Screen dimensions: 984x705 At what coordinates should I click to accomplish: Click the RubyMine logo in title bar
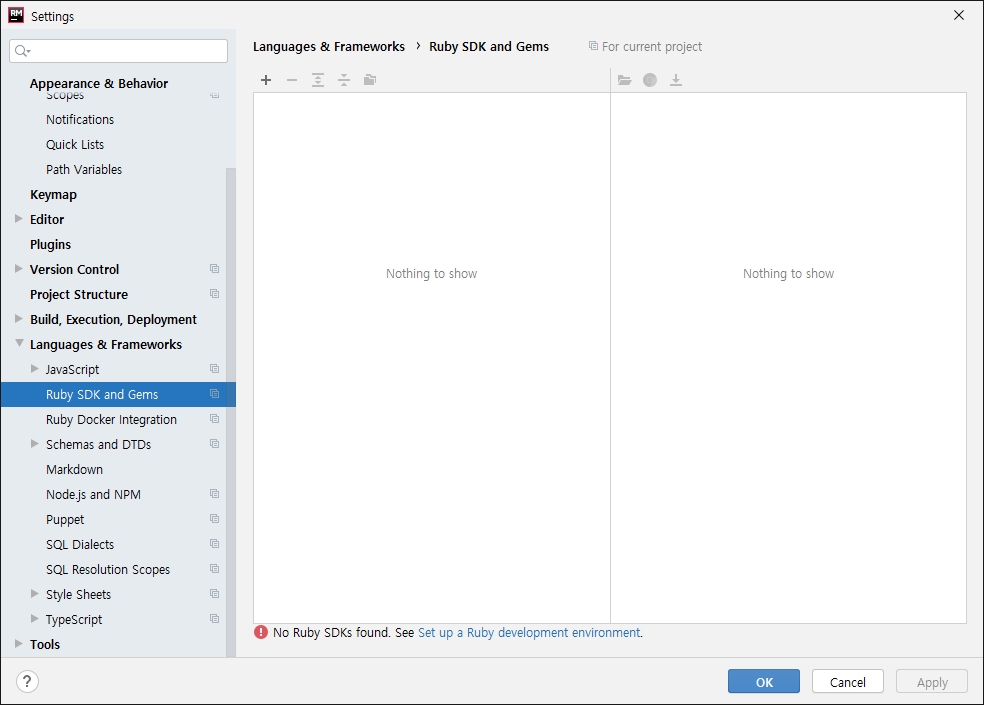point(16,15)
